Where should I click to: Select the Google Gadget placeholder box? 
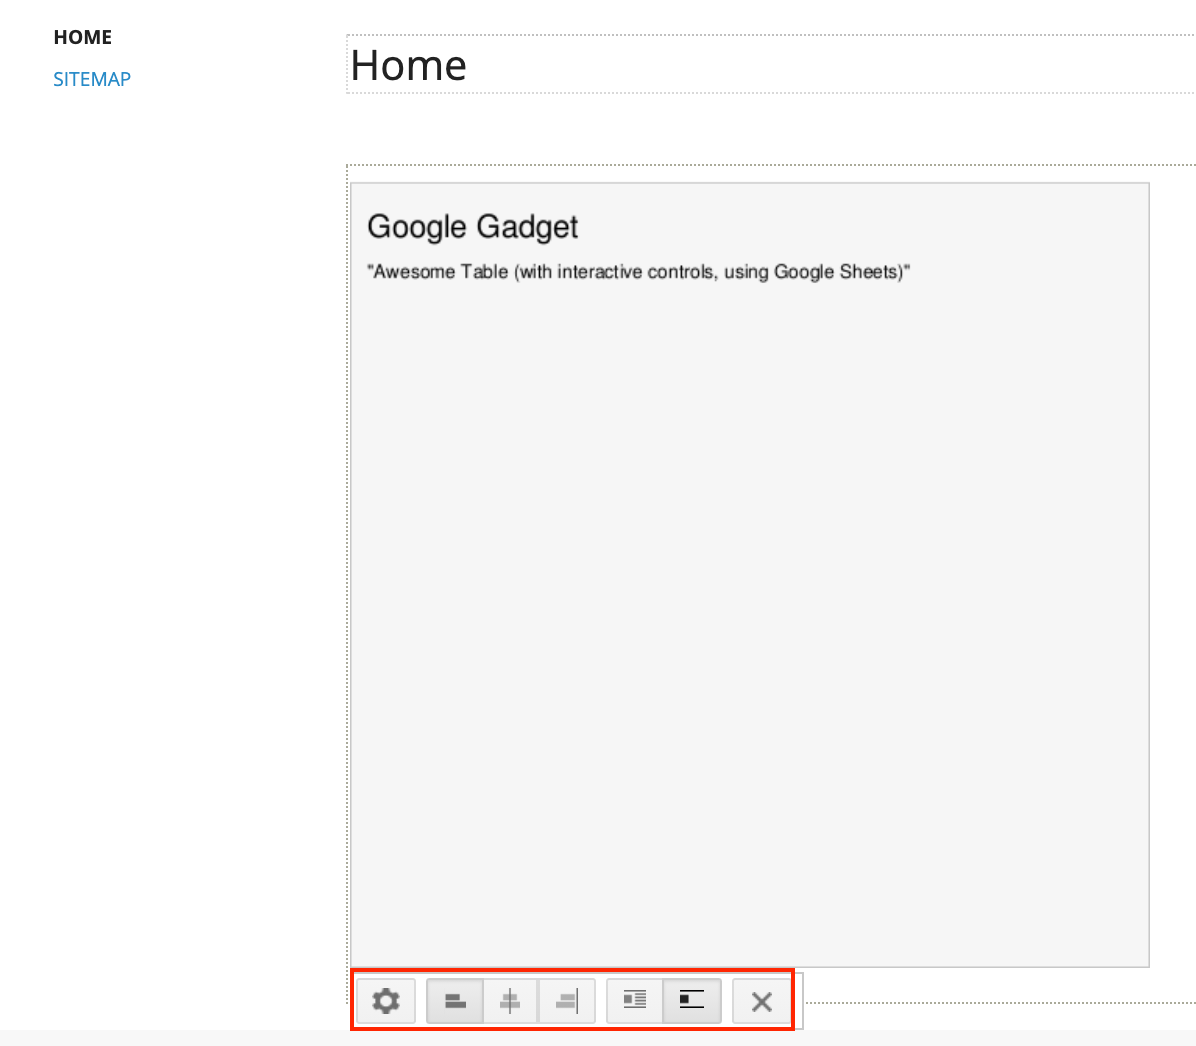click(750, 574)
